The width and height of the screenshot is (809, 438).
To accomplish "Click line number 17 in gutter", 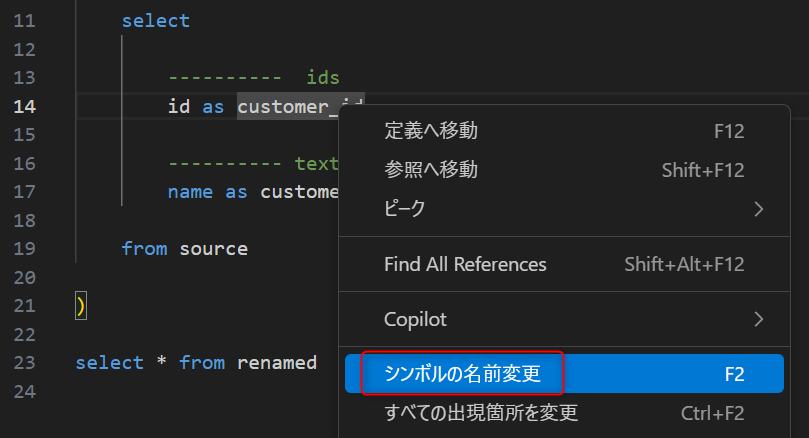I will pyautogui.click(x=24, y=192).
